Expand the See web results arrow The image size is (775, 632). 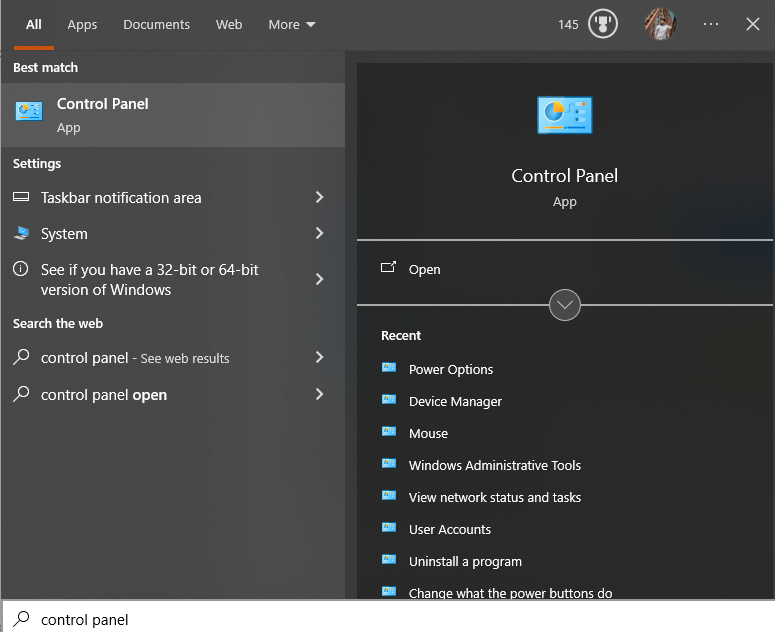pos(319,357)
